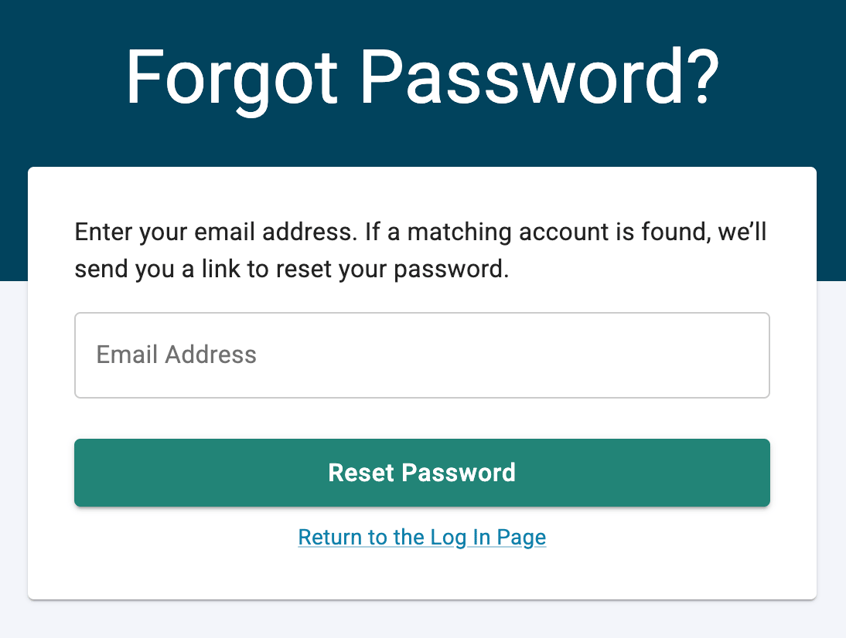
Task: Place the cursor in the Email Address field
Action: [421, 355]
